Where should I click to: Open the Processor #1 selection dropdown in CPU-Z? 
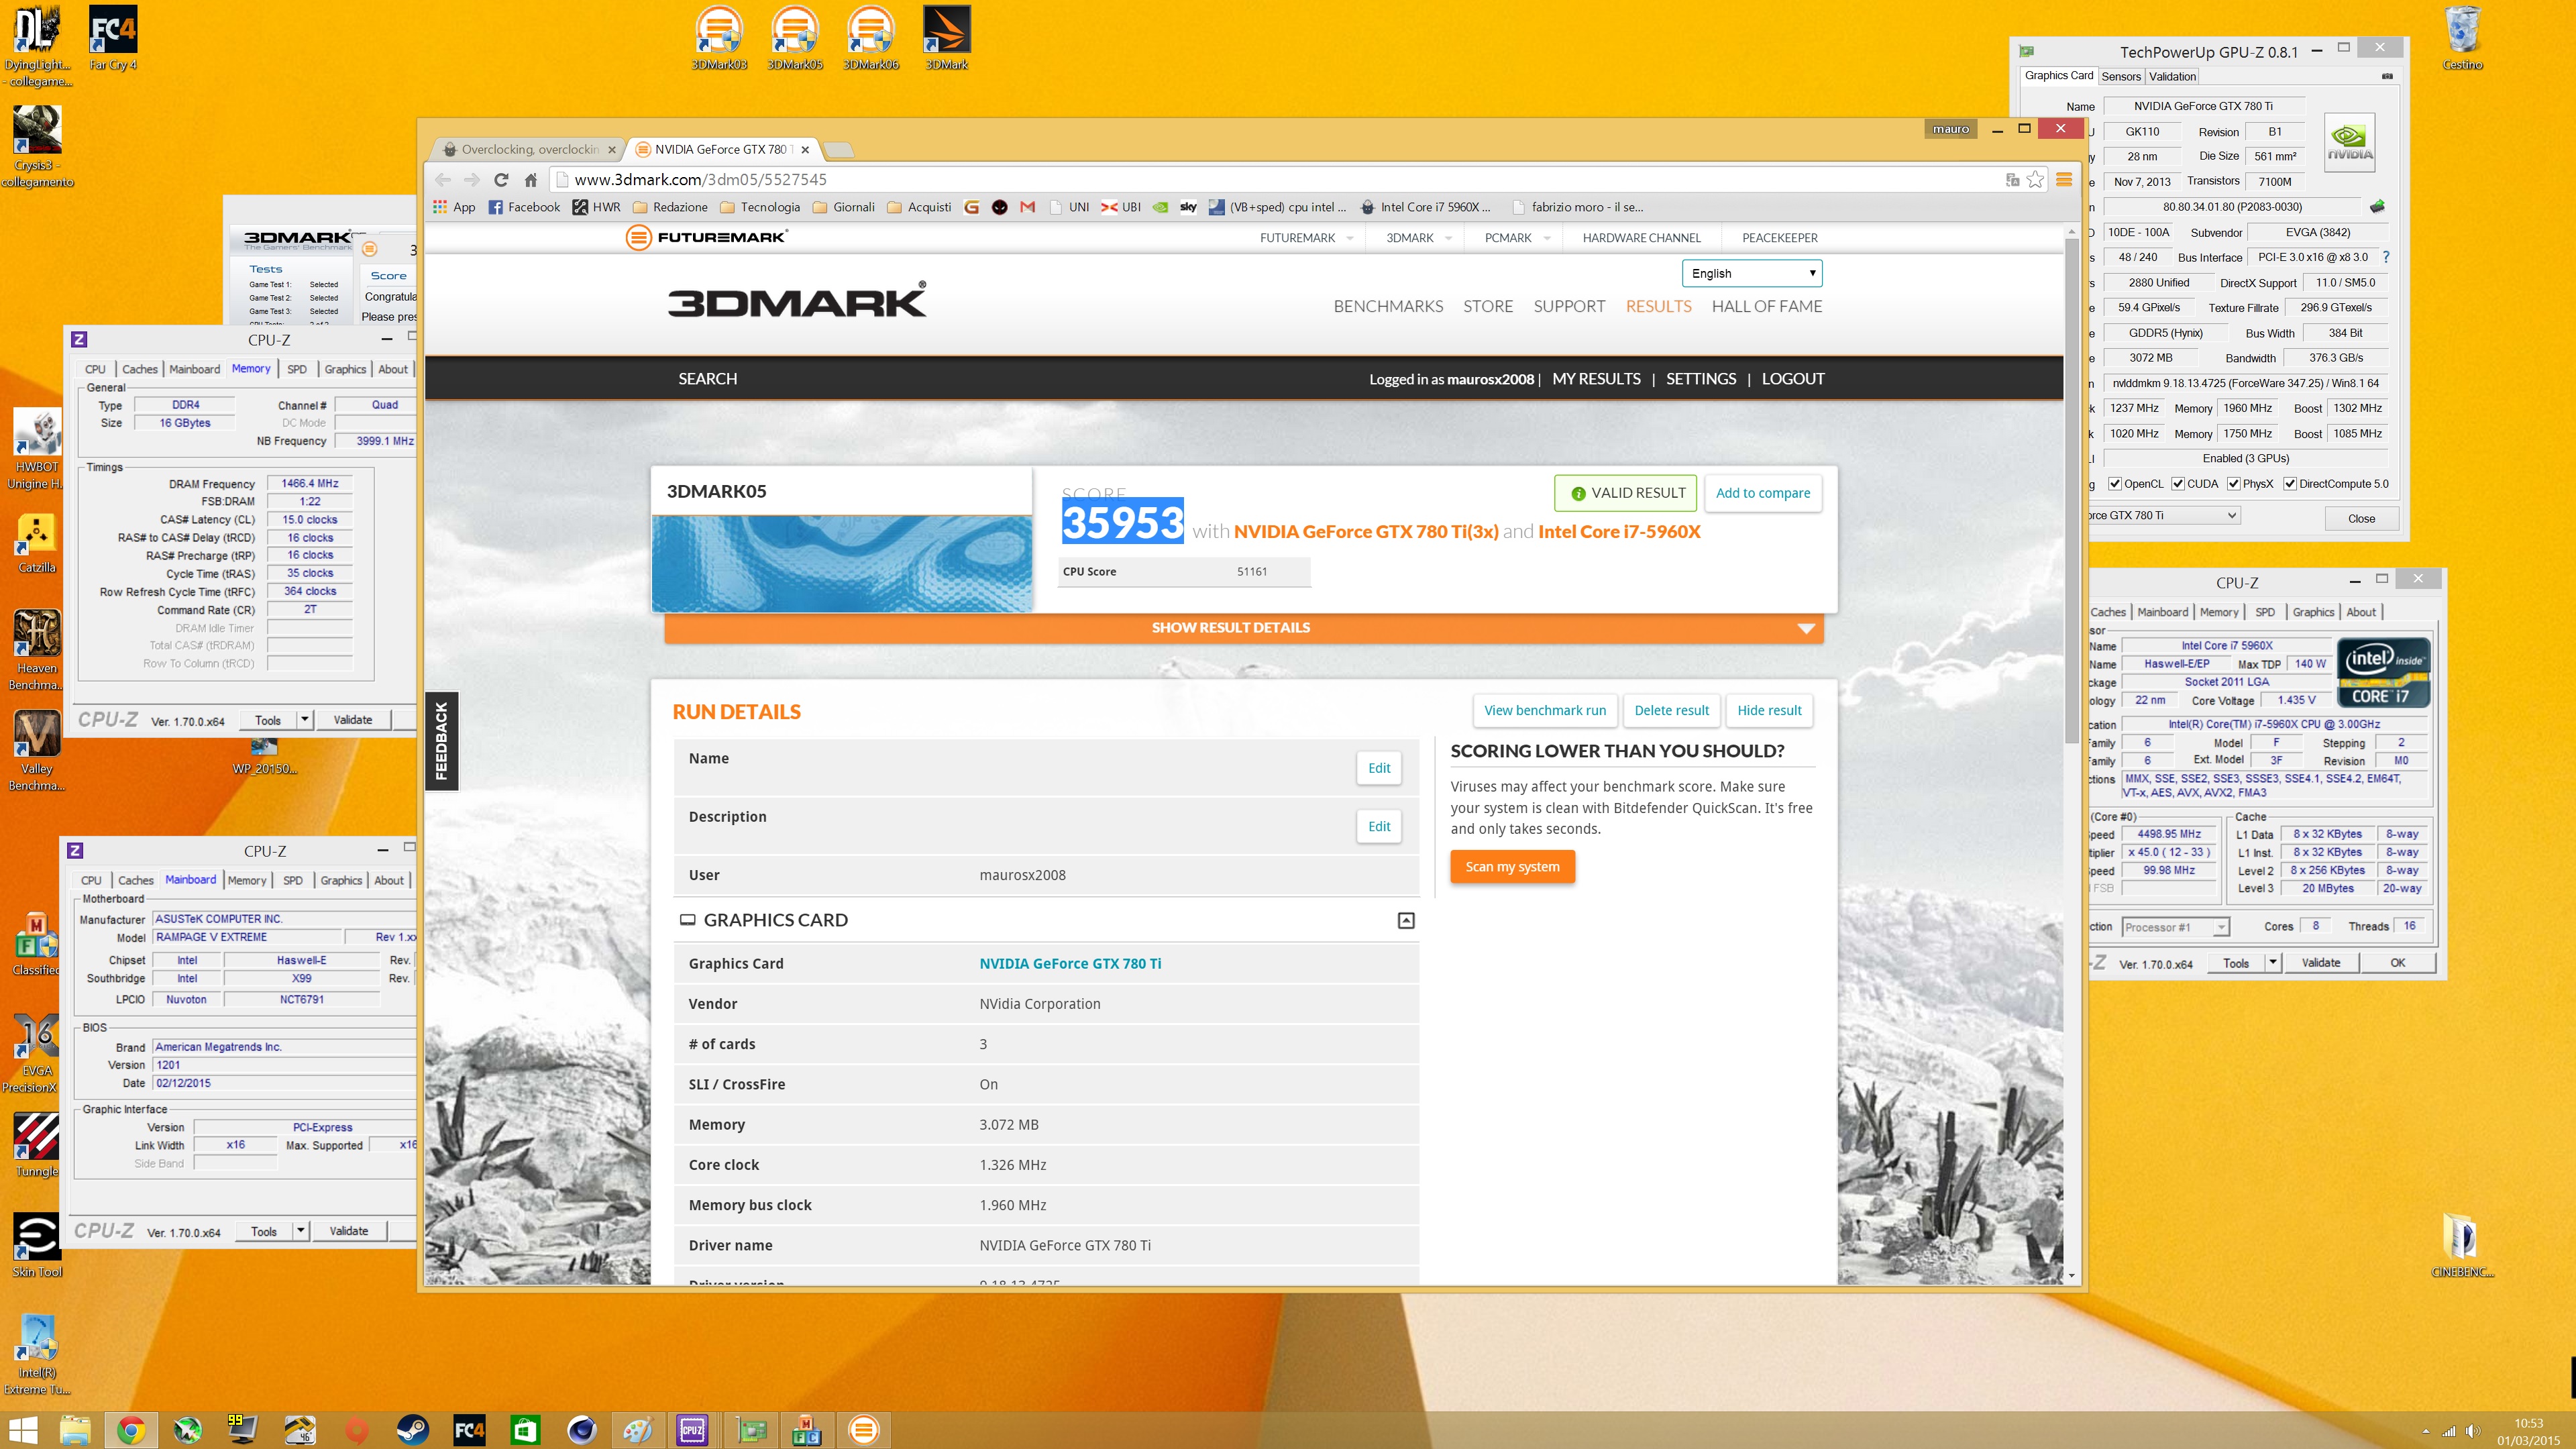click(x=2175, y=927)
